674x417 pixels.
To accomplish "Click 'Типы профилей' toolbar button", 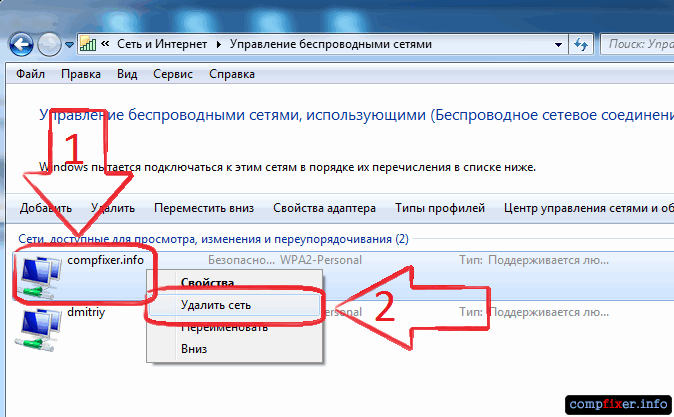I will [x=440, y=208].
